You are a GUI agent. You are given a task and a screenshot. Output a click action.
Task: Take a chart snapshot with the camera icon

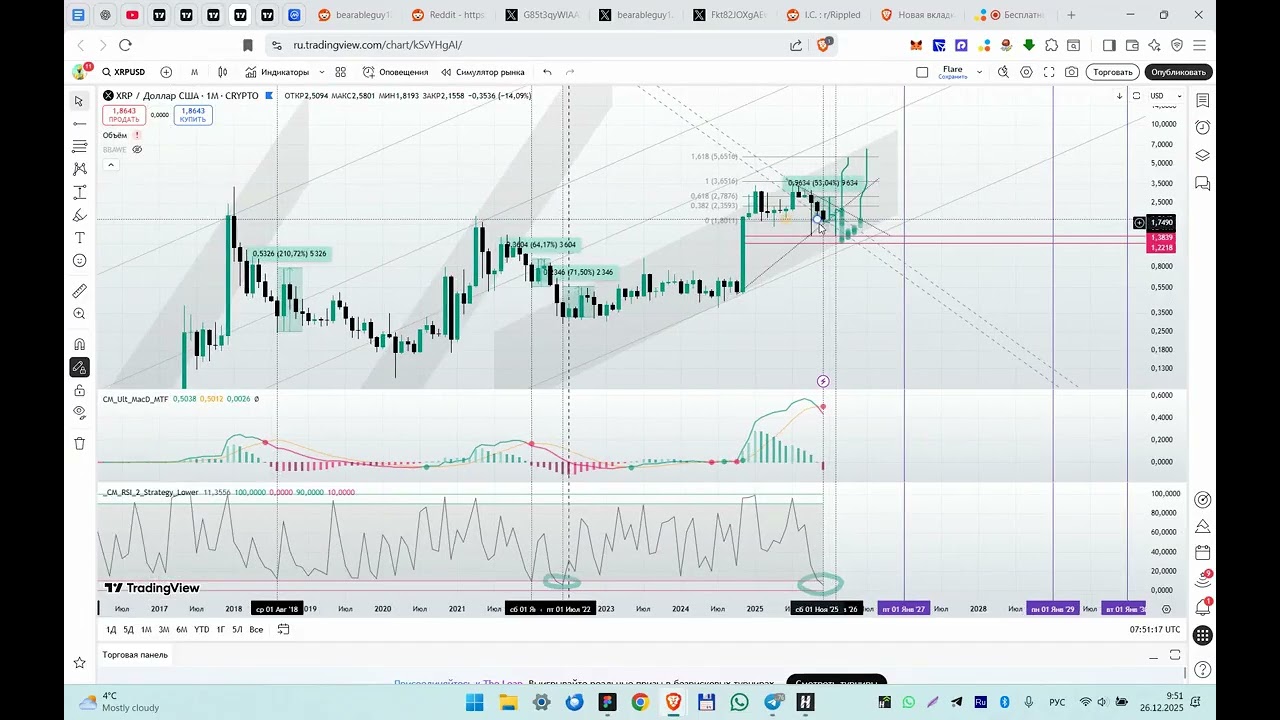click(x=1072, y=72)
